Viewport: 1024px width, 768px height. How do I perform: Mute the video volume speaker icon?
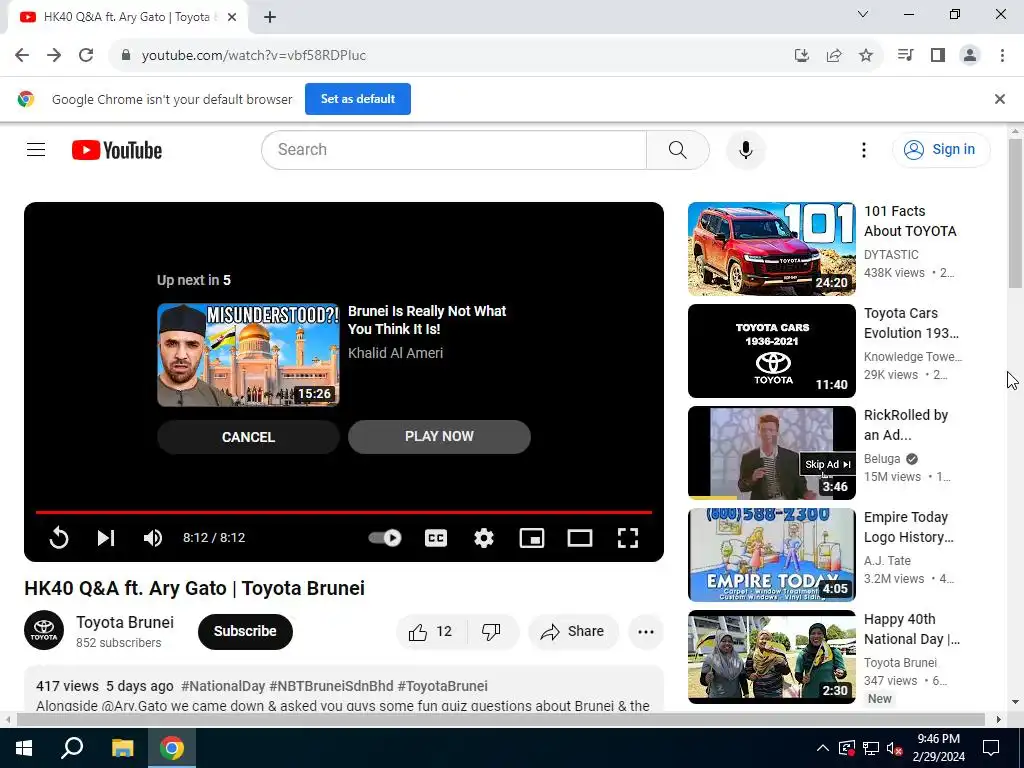(x=153, y=537)
